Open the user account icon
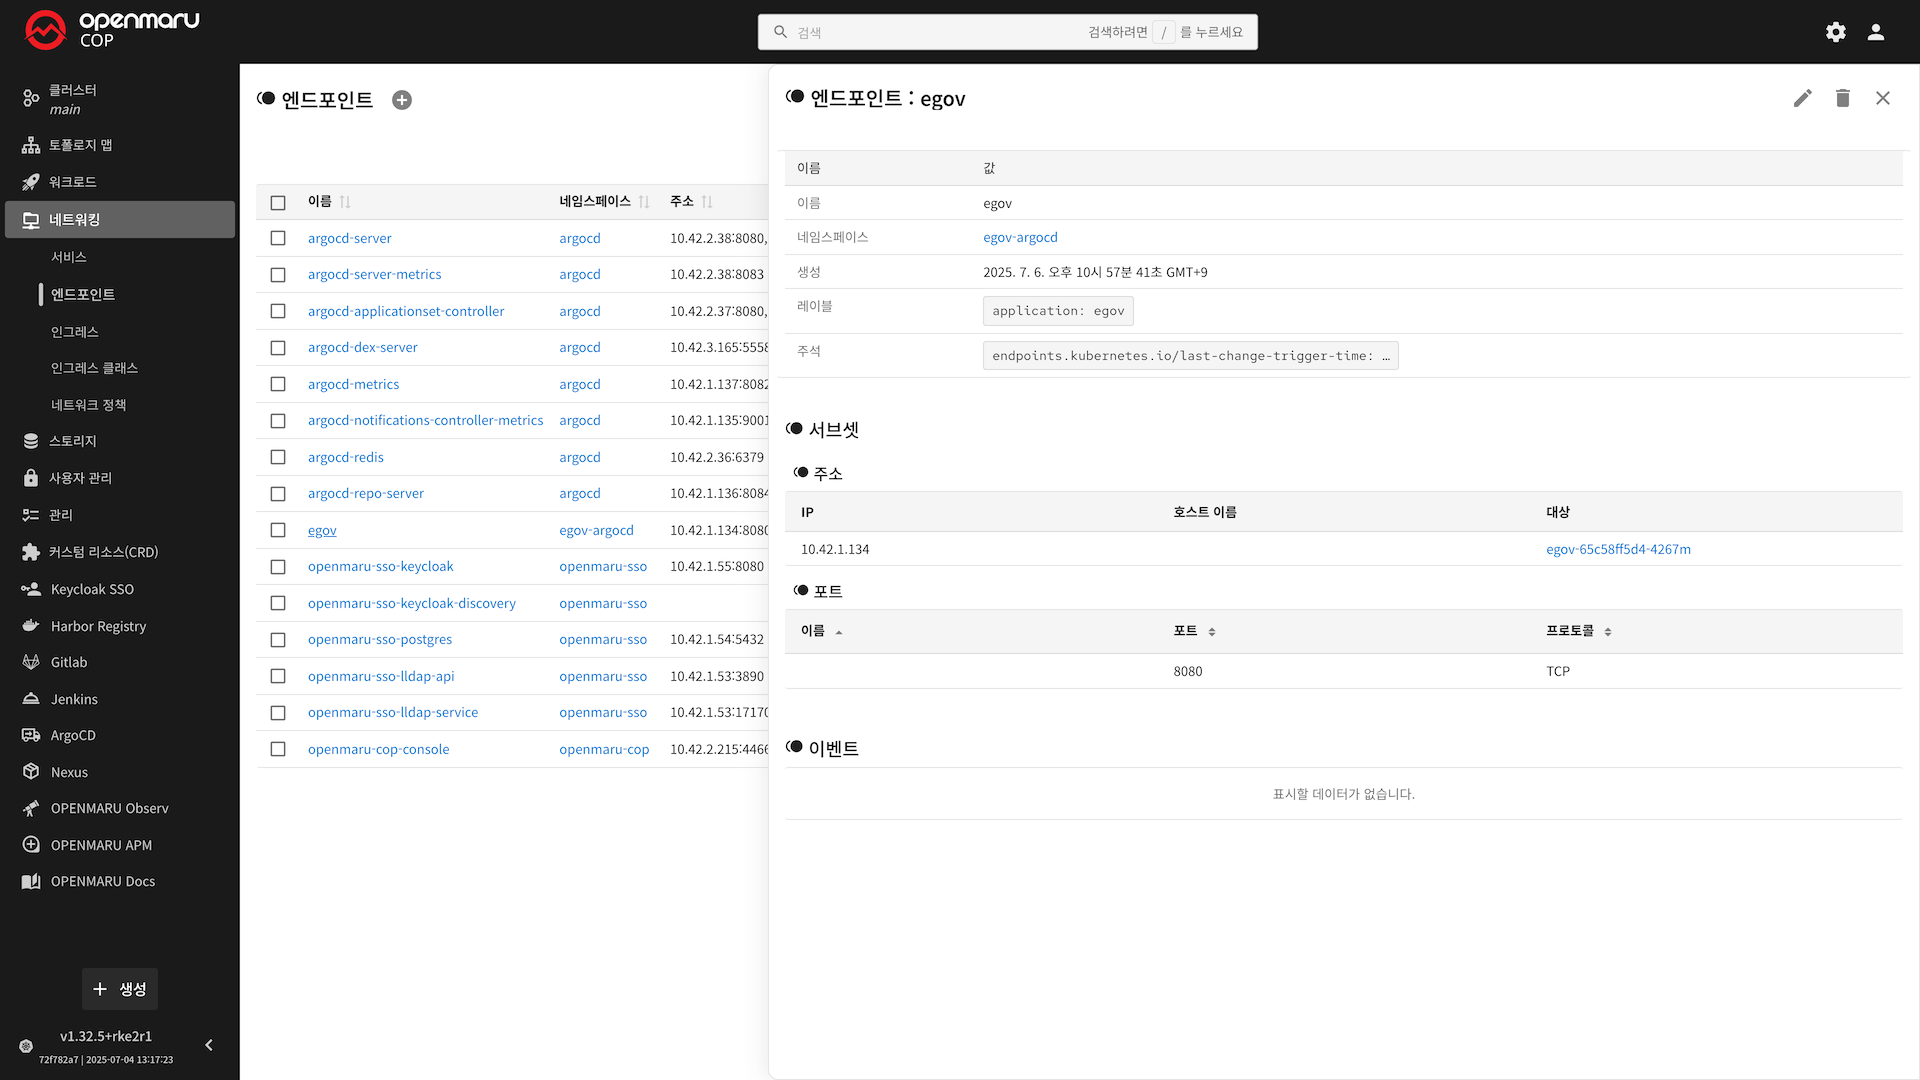This screenshot has height=1080, width=1920. 1876,32
